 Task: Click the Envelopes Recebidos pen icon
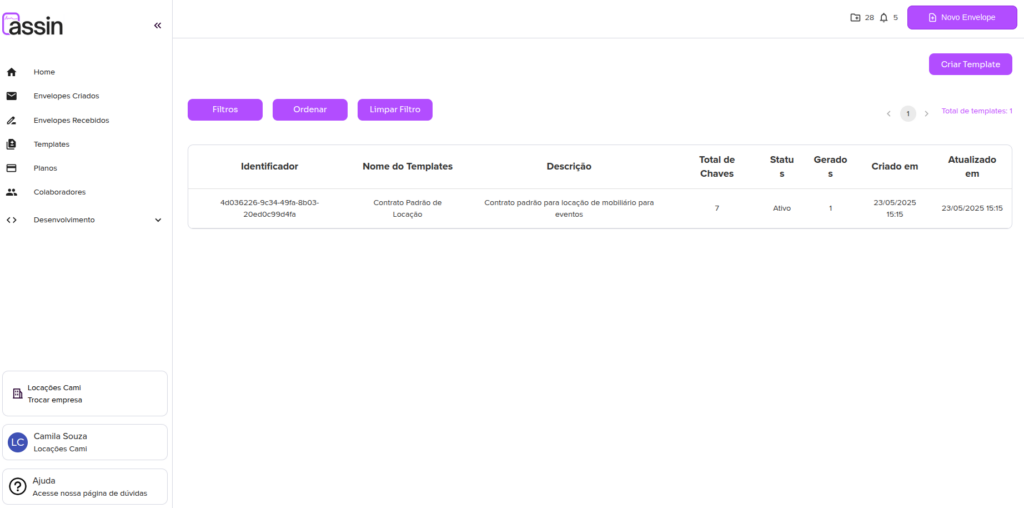12,120
